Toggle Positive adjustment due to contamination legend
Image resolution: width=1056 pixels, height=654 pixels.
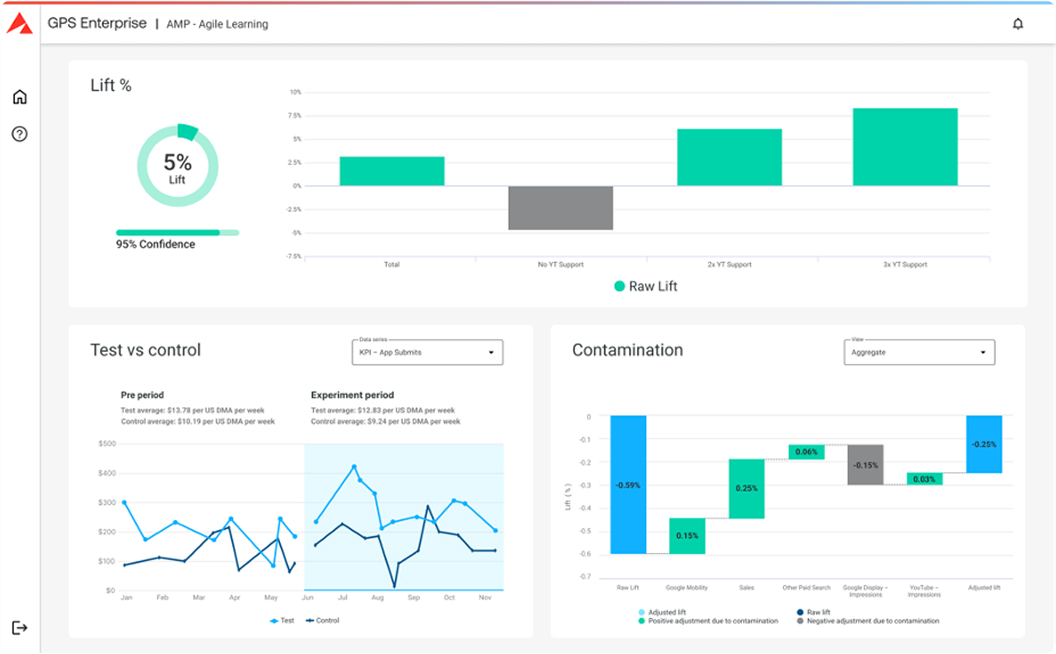point(712,621)
